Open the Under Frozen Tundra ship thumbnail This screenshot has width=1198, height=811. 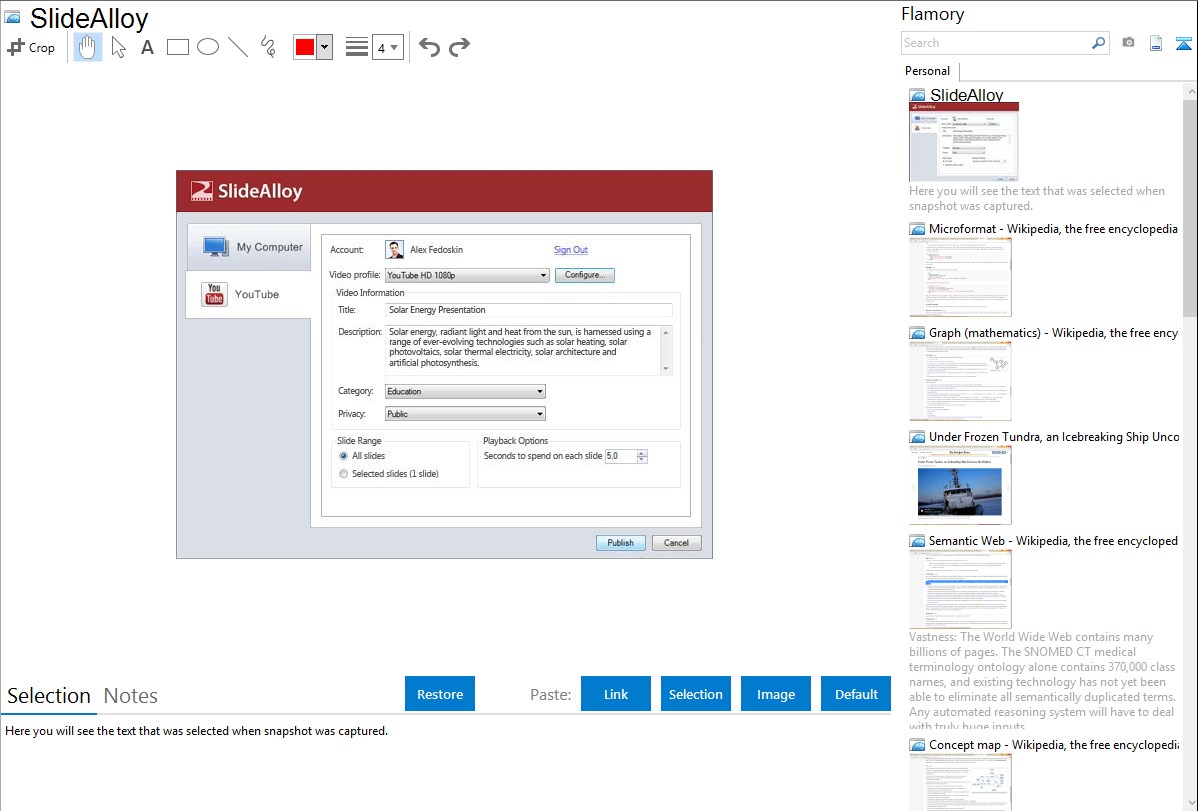click(x=960, y=485)
